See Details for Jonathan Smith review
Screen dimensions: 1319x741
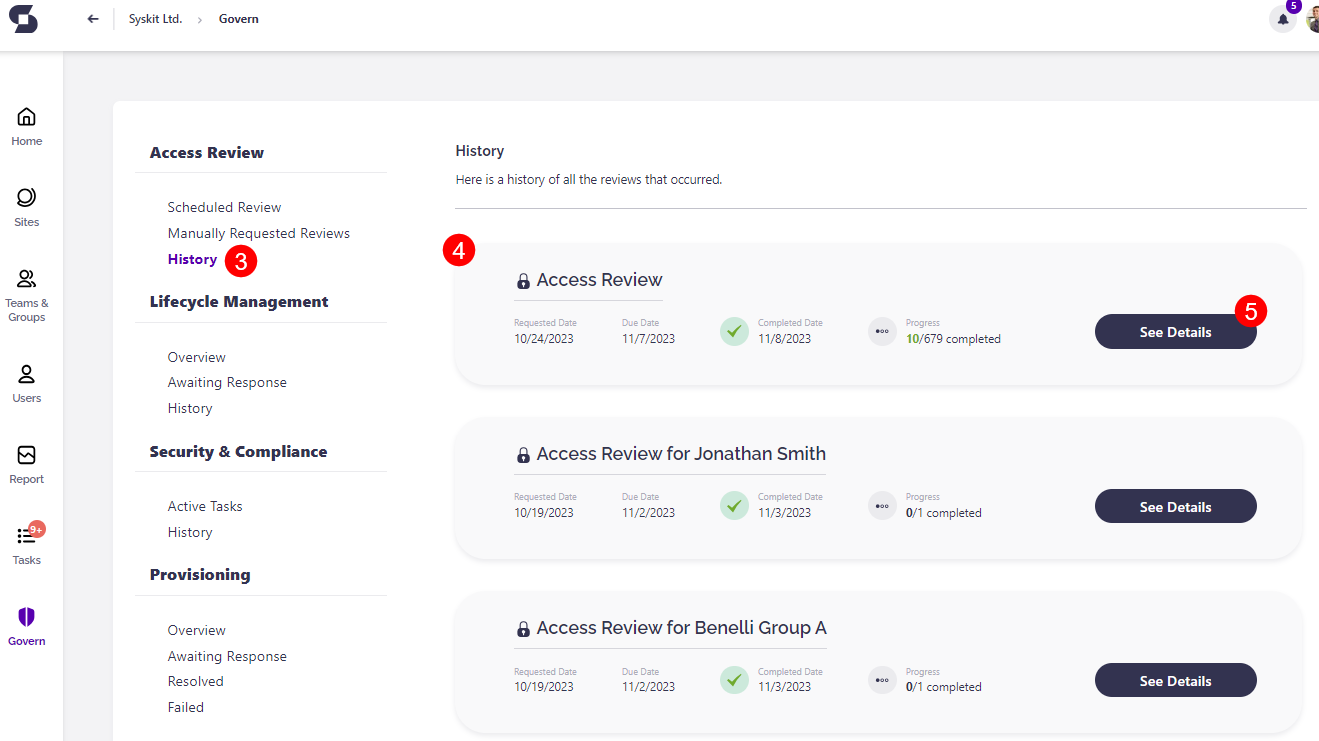(1175, 507)
